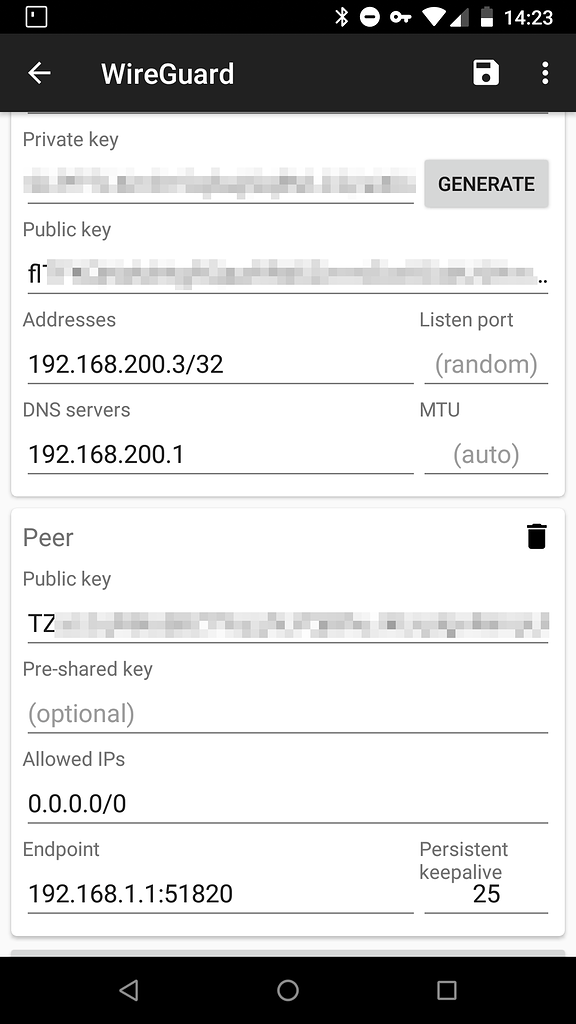Edit the DNS servers field
Screen dimensions: 576x1024
pos(220,454)
